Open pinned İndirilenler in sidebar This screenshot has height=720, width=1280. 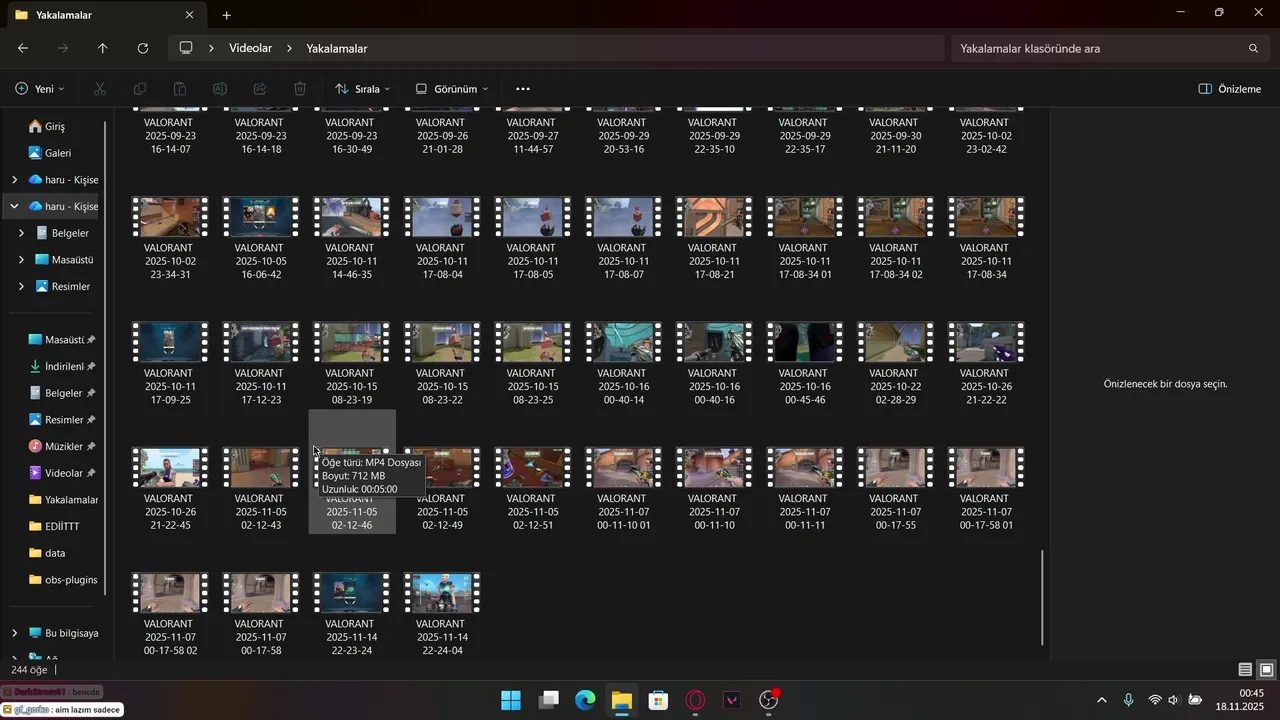[x=62, y=366]
